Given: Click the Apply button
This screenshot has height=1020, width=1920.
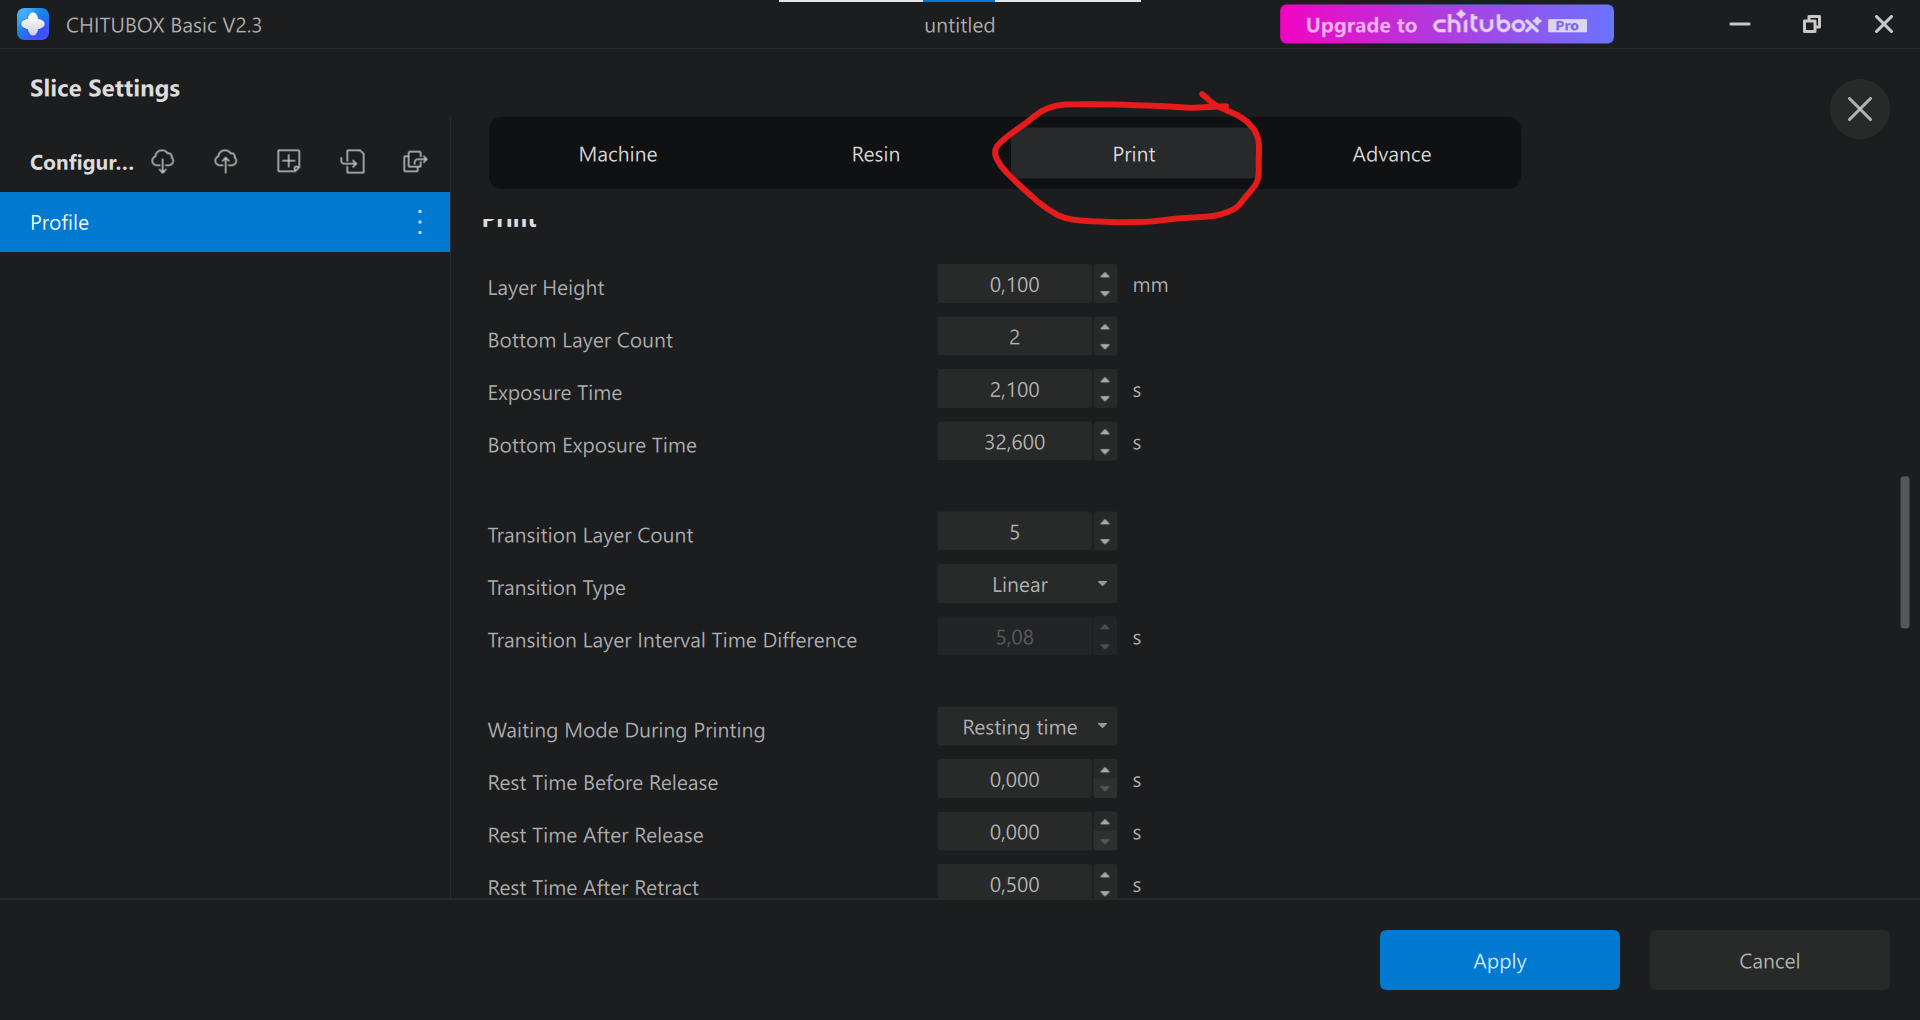Looking at the screenshot, I should (1499, 960).
